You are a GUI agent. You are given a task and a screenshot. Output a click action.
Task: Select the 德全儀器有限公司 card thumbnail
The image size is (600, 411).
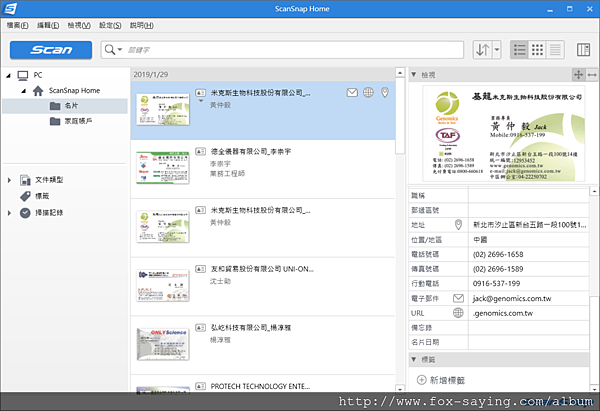point(163,168)
